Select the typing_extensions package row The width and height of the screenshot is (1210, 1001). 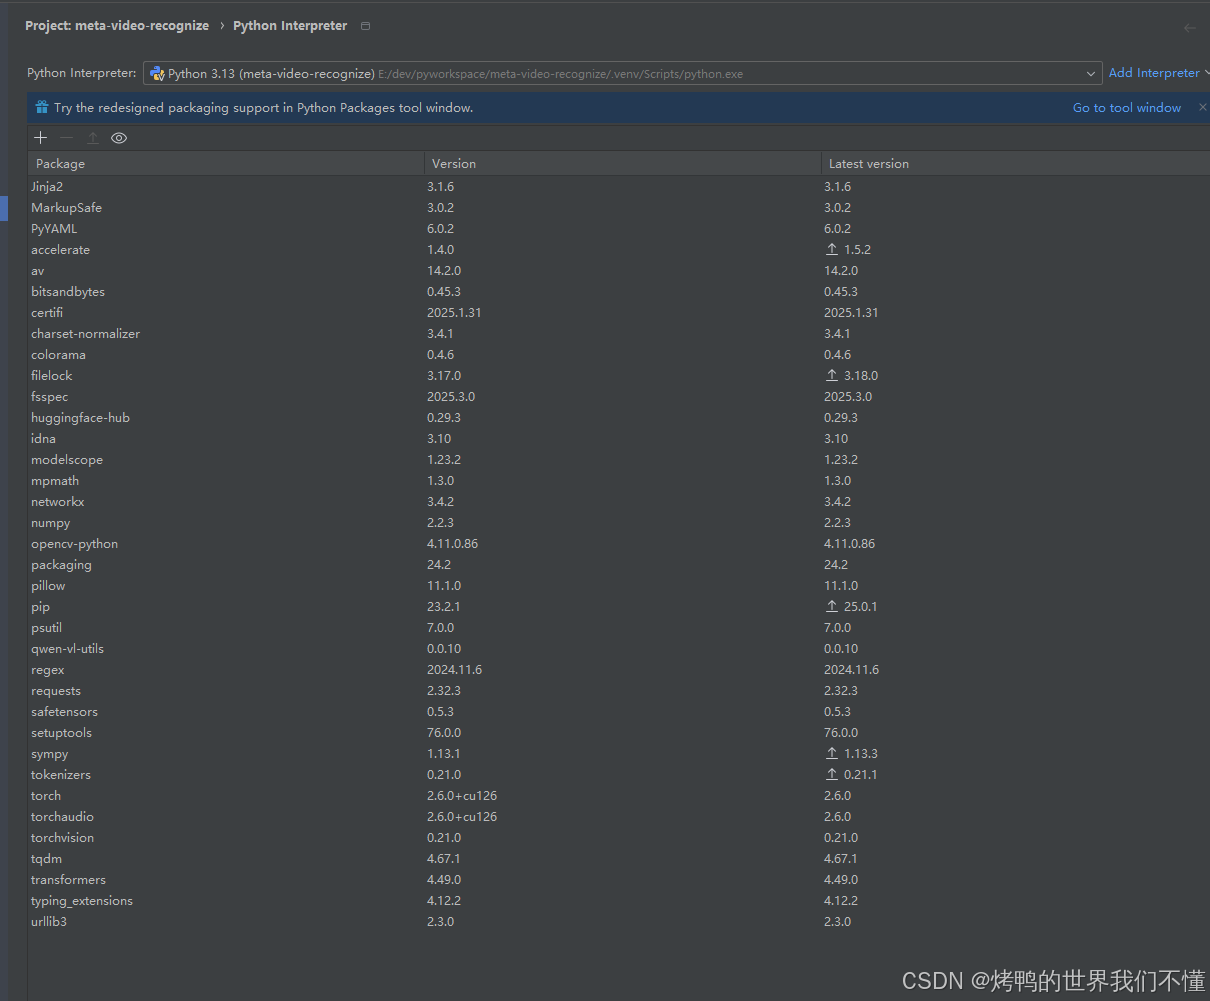619,901
